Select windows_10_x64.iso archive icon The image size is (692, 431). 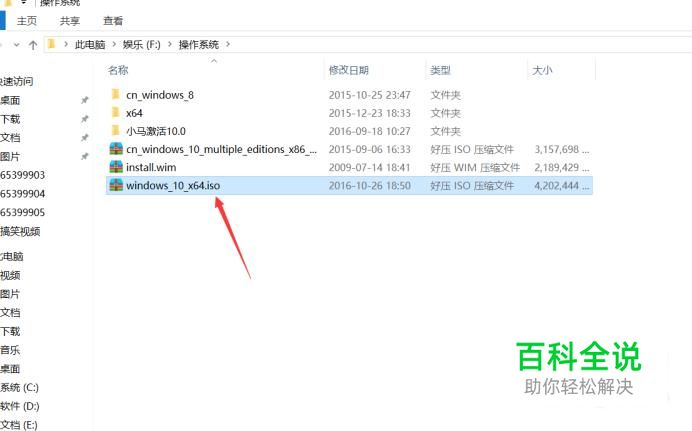tap(116, 185)
